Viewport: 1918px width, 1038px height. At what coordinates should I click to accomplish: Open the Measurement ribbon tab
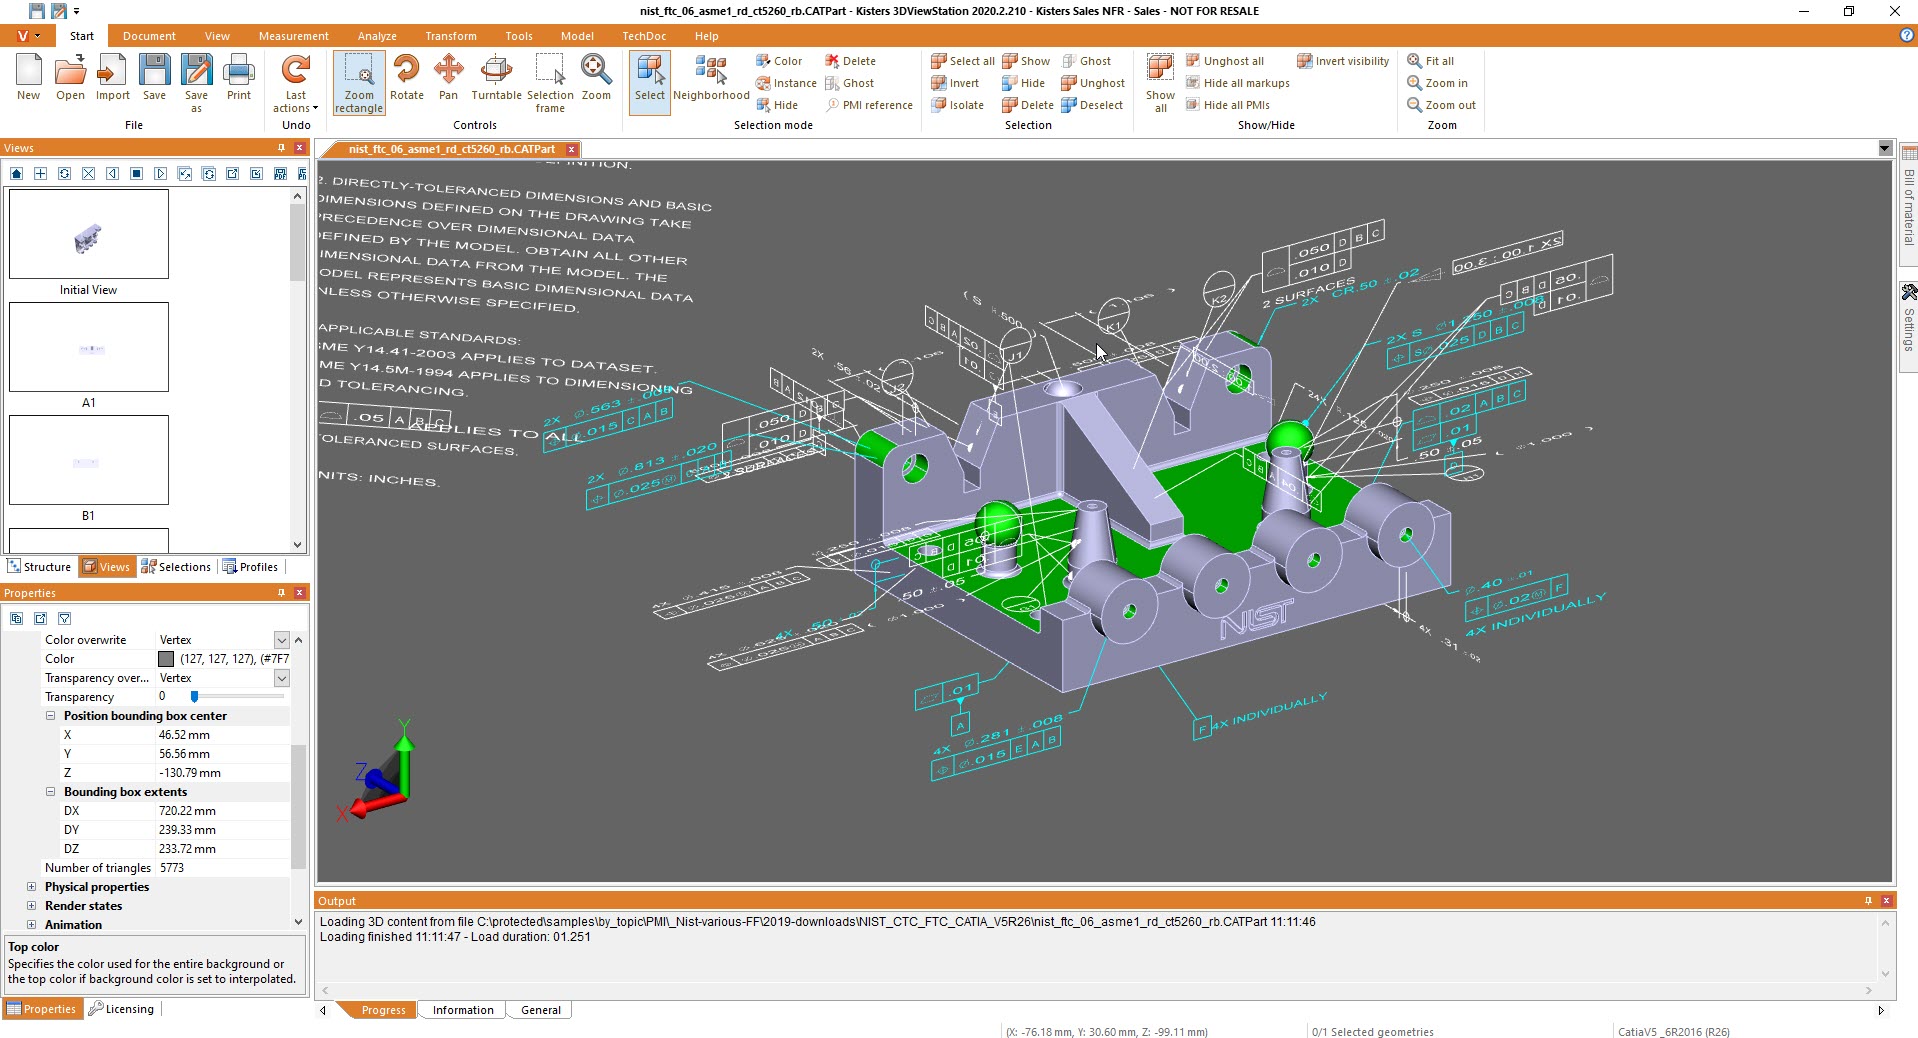[x=293, y=36]
